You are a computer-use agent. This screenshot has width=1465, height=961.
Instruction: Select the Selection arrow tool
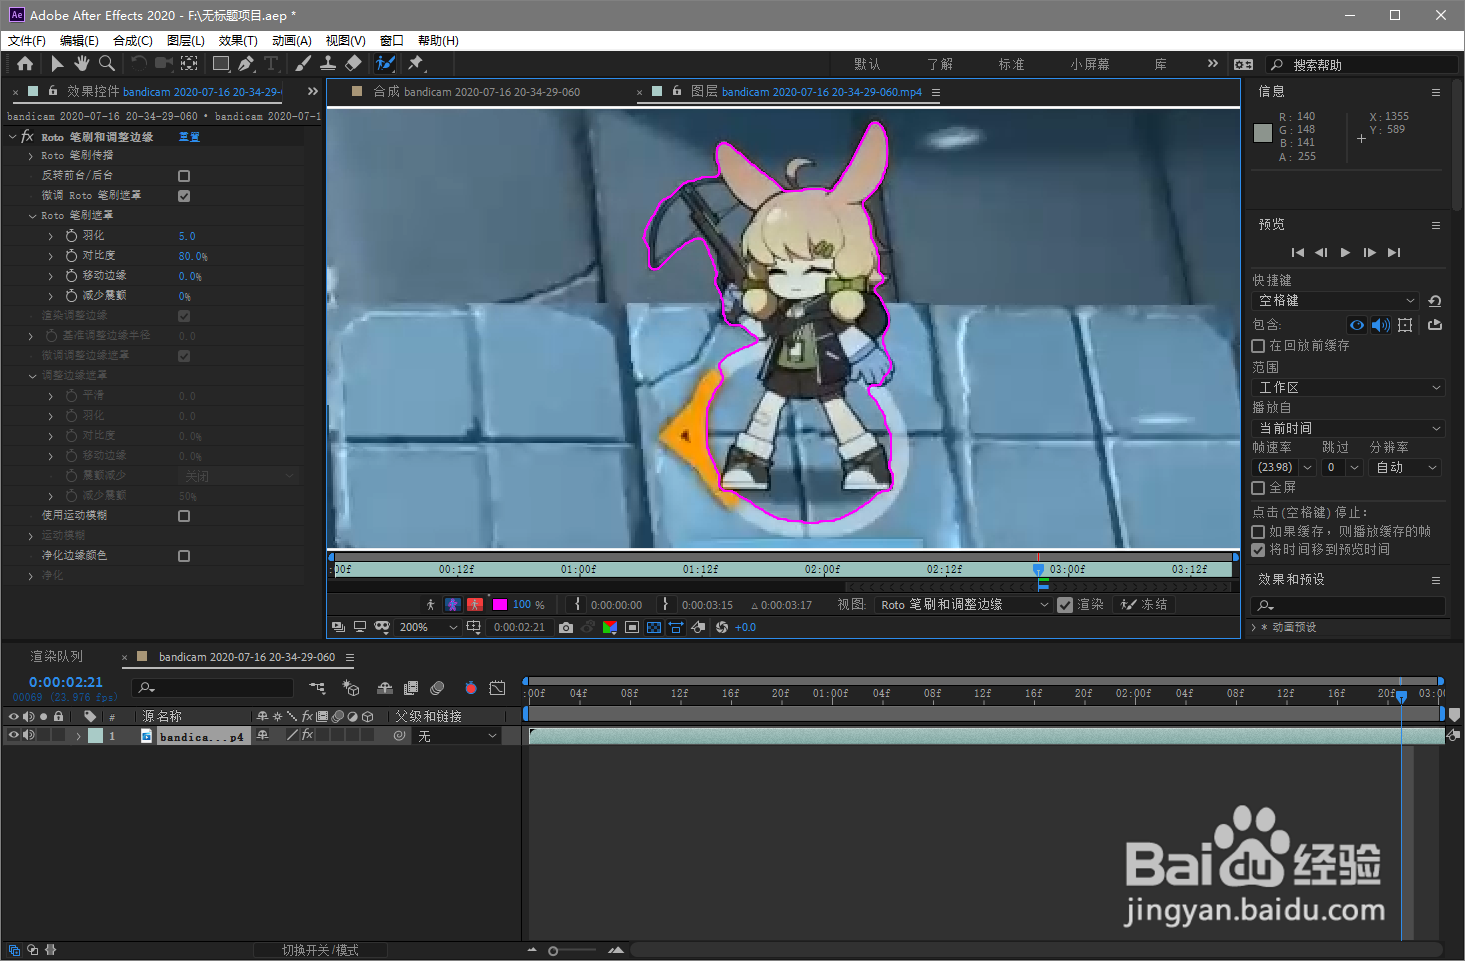(x=56, y=63)
